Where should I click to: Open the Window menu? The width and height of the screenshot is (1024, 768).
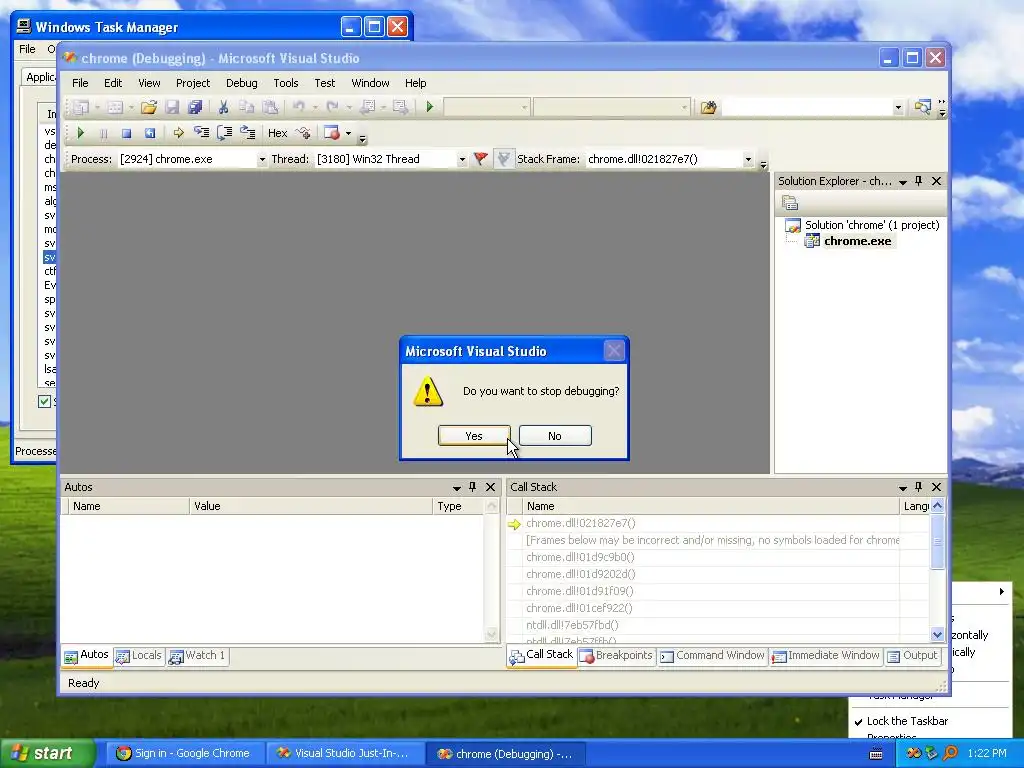tap(370, 83)
